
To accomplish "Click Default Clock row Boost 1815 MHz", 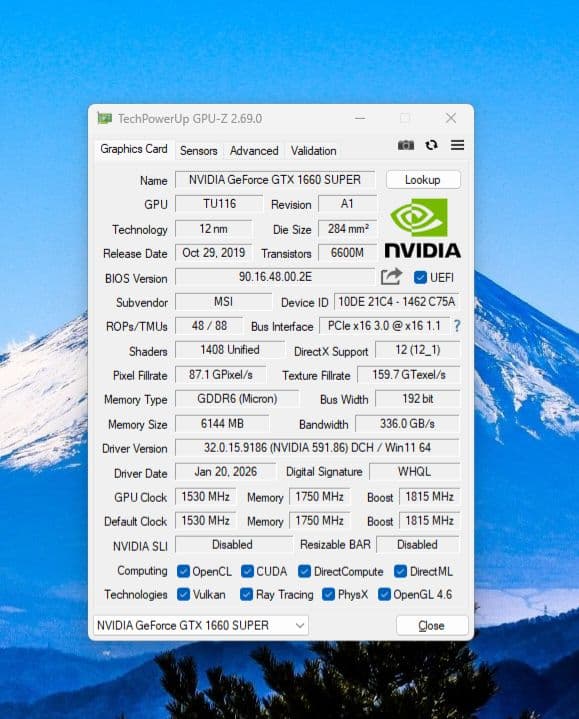I will pos(430,521).
